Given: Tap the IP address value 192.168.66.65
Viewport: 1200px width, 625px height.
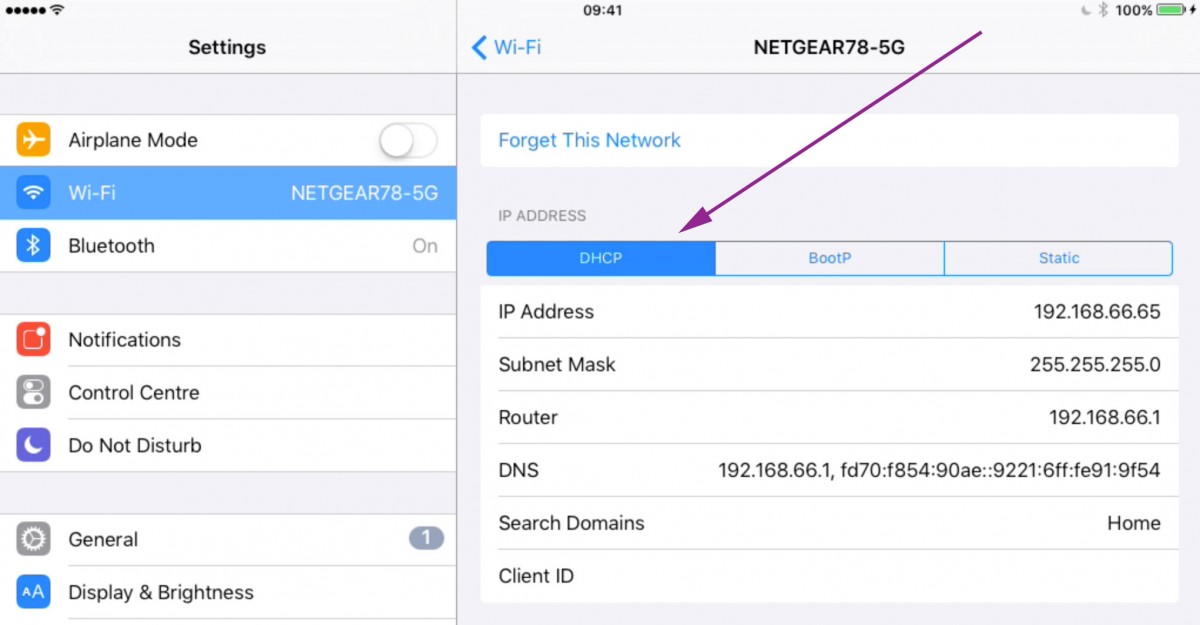Looking at the screenshot, I should click(x=1097, y=312).
